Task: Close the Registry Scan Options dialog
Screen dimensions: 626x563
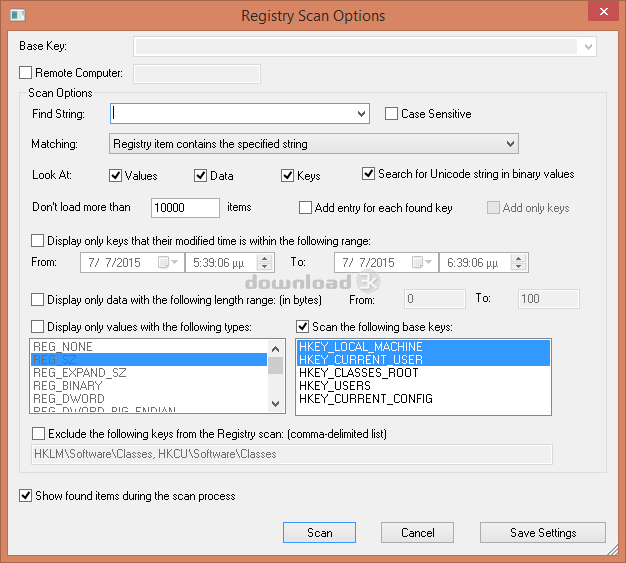Action: [x=598, y=14]
